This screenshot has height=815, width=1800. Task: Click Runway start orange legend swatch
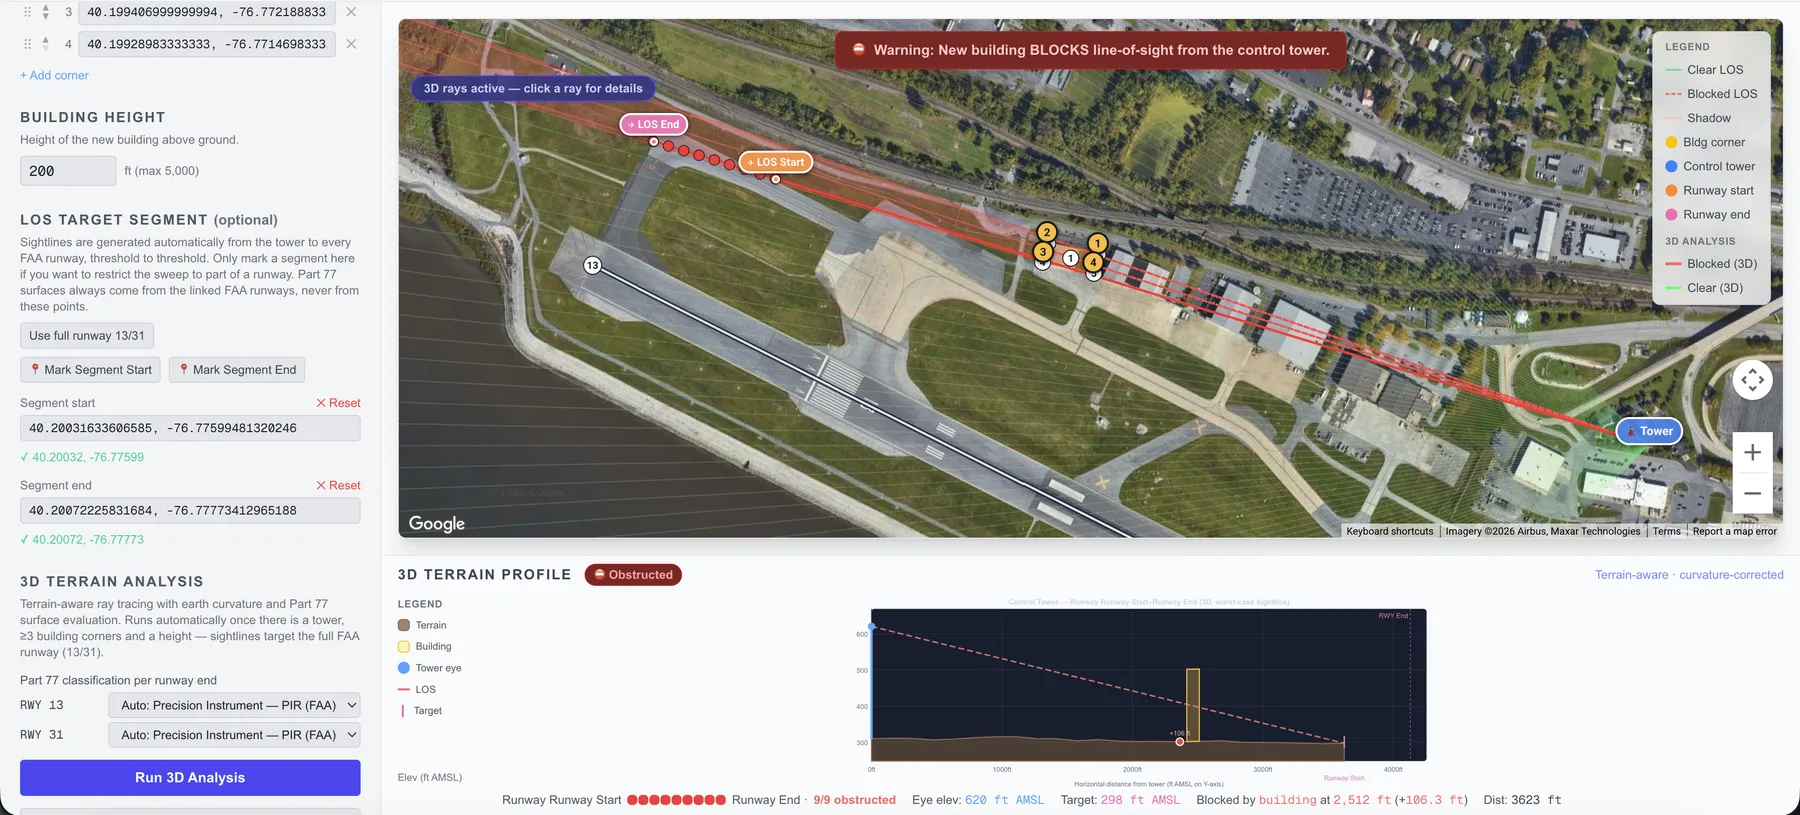(x=1671, y=190)
